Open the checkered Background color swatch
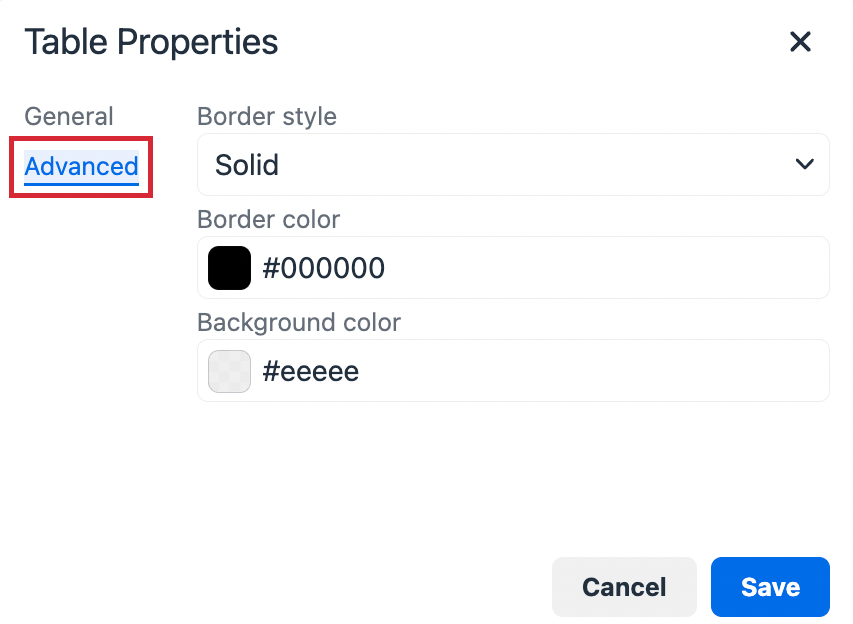 229,371
